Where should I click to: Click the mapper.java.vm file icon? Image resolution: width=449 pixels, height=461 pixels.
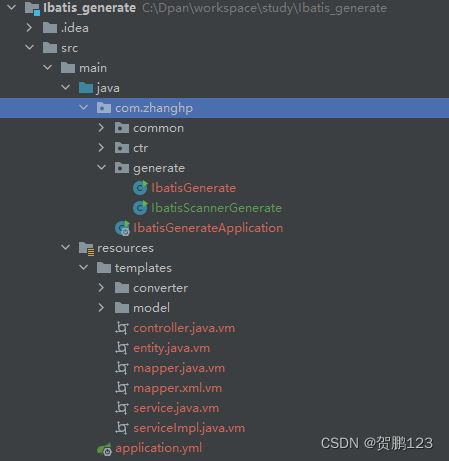coord(122,368)
